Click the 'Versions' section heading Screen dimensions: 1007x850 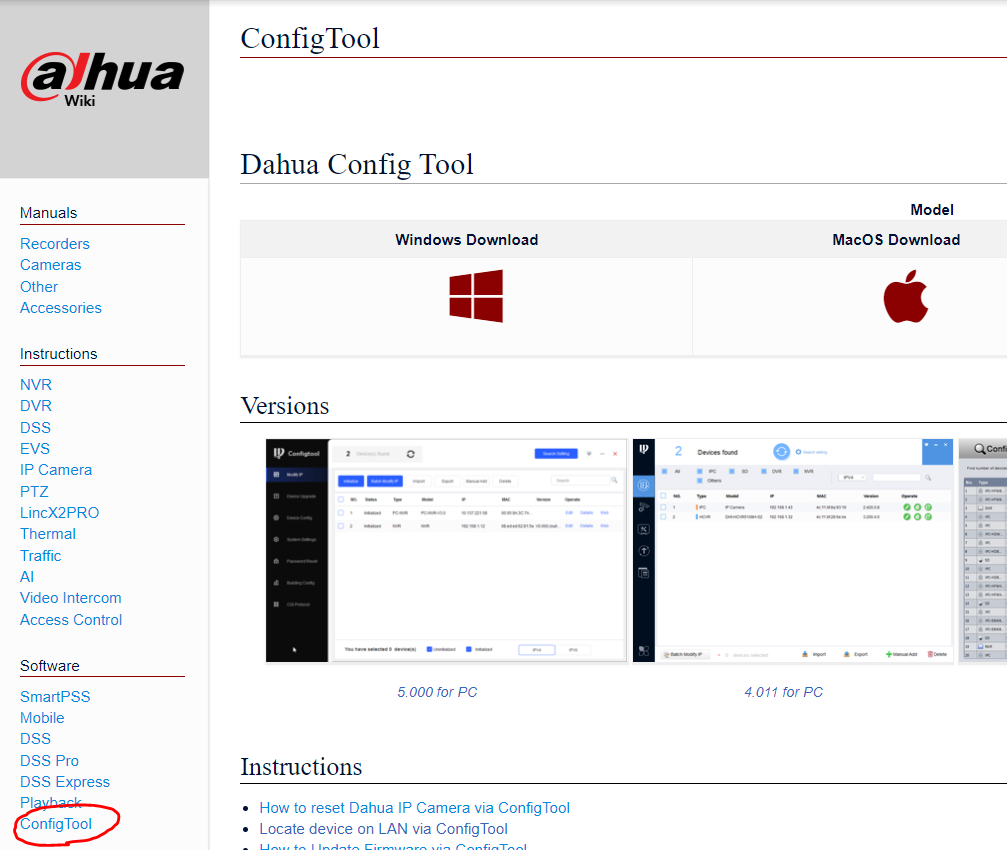point(285,406)
